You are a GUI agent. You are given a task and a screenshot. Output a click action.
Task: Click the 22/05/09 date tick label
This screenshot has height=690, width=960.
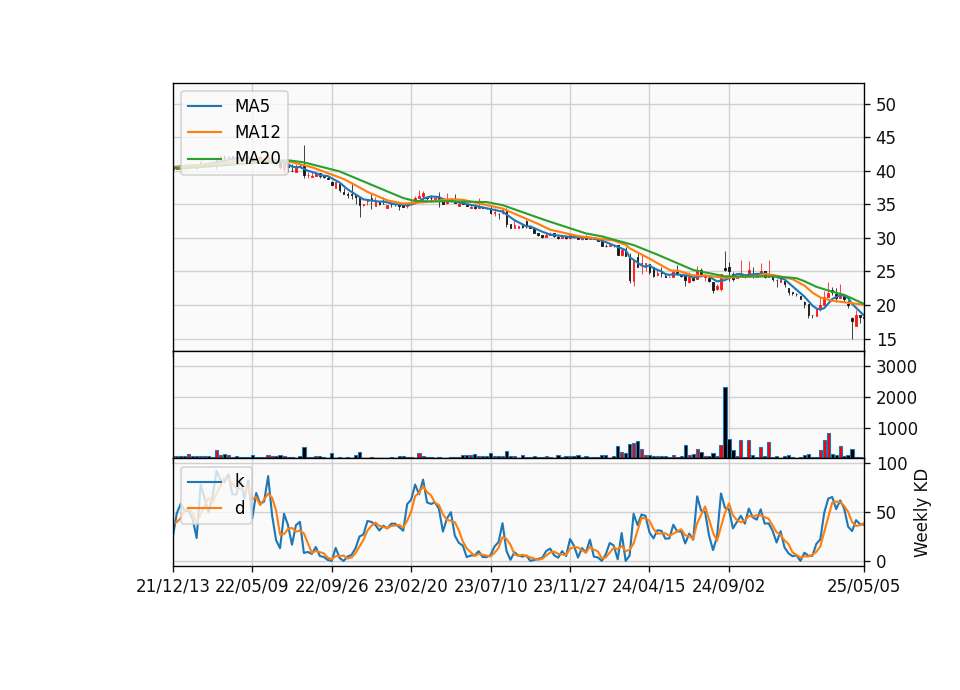[x=252, y=586]
